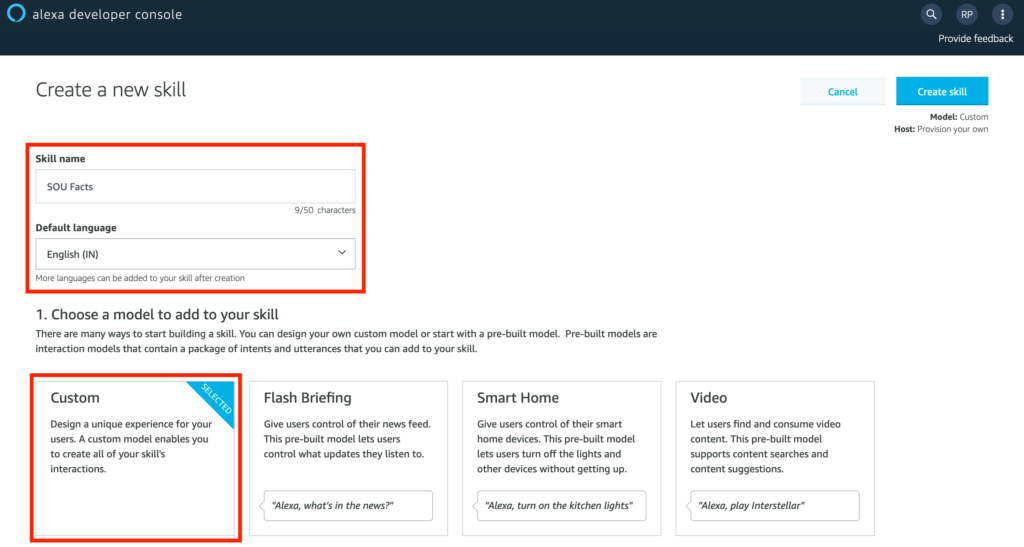Expand the language list using the chevron arrow
Screen dimensions: 1024x547
[341, 253]
